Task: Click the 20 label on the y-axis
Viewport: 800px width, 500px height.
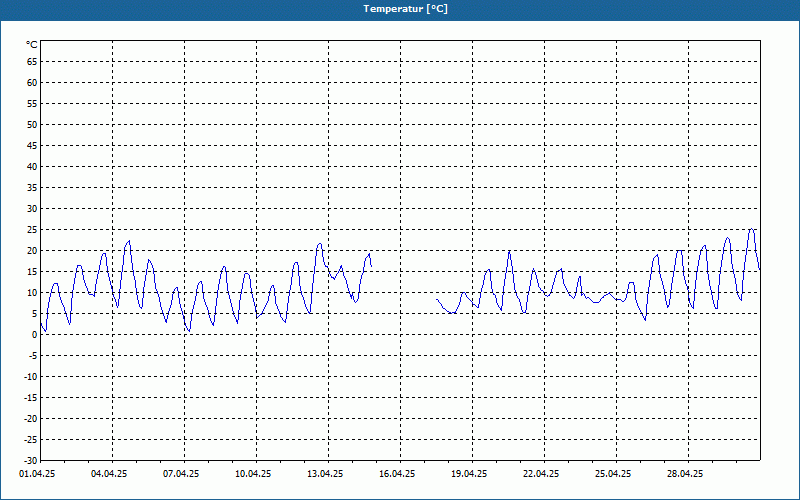Action: [x=32, y=251]
